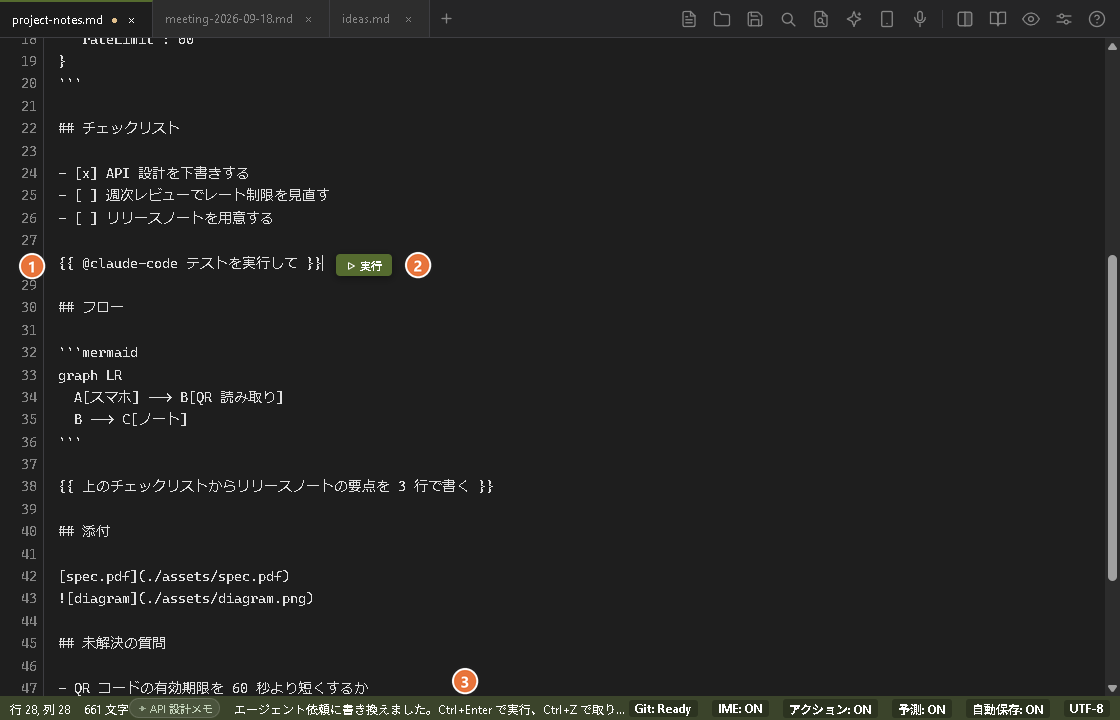Click the [spec.pdf](./assets/spec.pdf) link
Viewport: 1120px width, 720px height.
174,576
